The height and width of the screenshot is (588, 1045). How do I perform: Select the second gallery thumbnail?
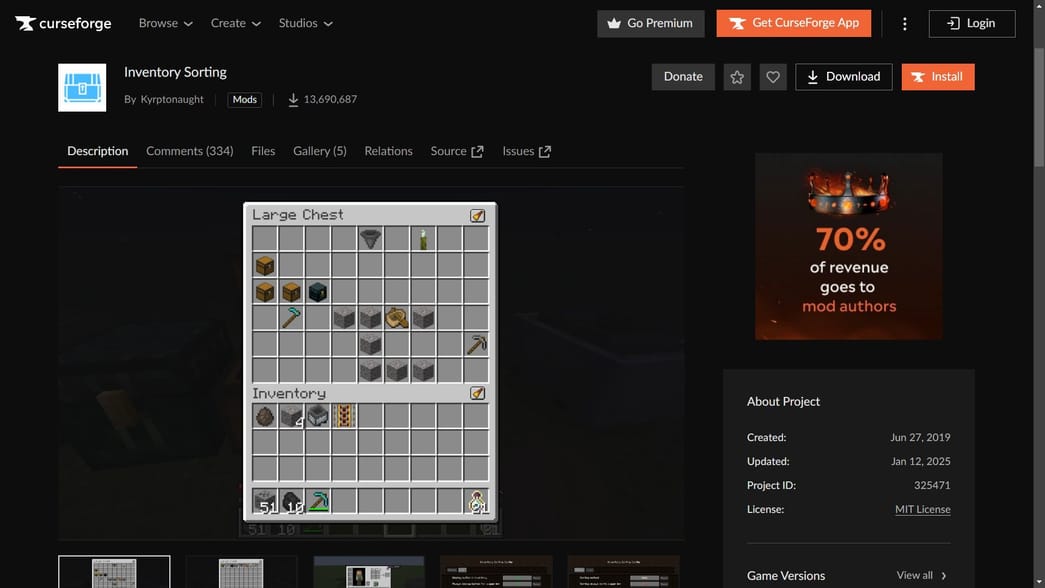tap(240, 573)
